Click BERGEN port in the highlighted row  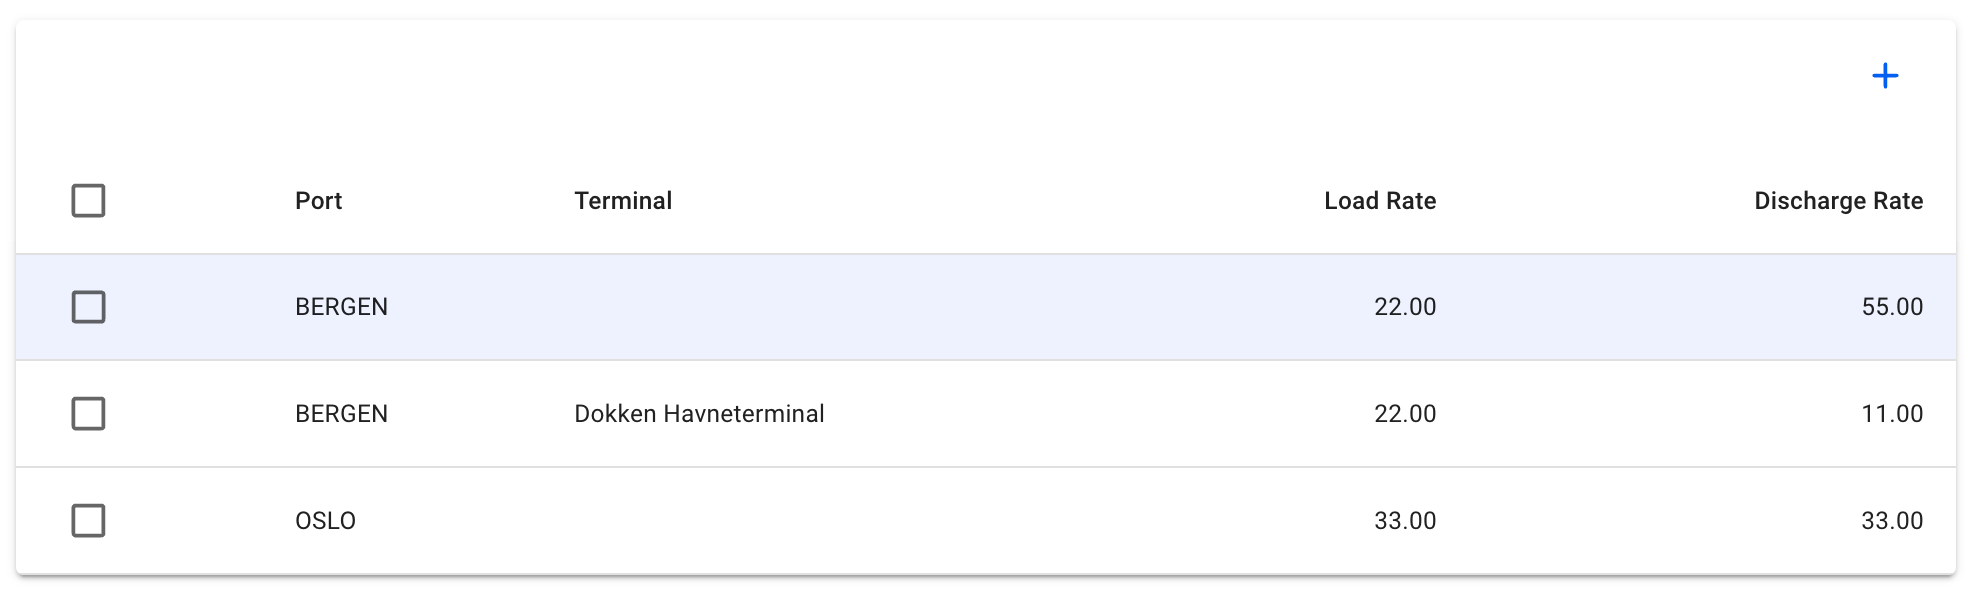341,307
